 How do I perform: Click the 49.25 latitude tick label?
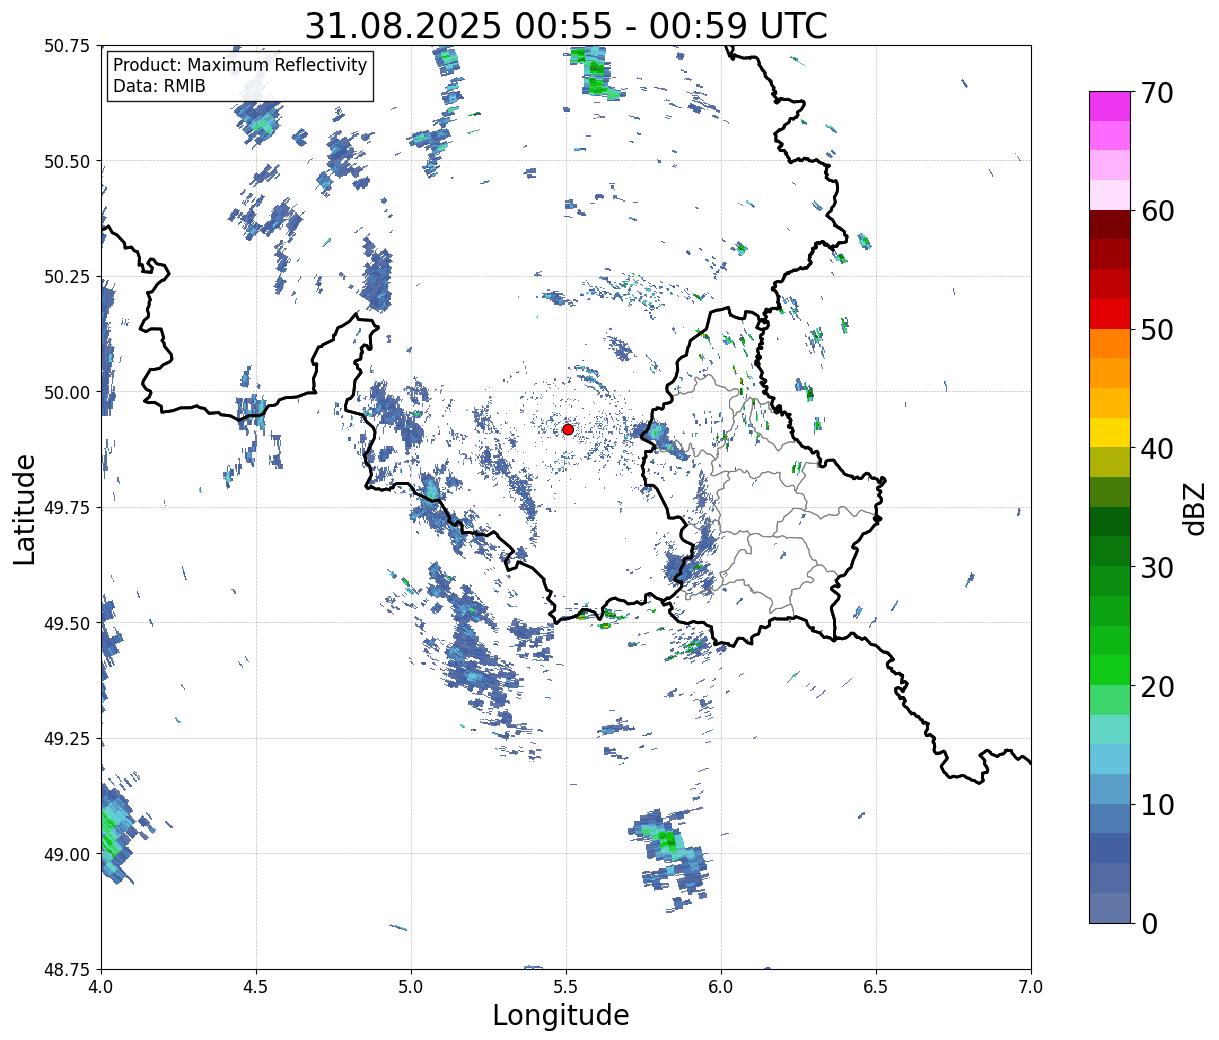67,739
